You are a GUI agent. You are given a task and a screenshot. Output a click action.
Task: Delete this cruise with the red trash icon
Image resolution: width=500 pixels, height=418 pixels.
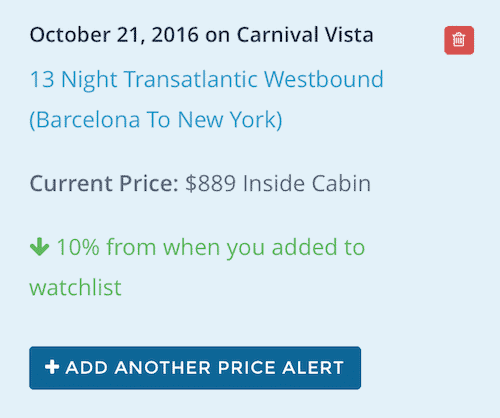click(x=459, y=40)
